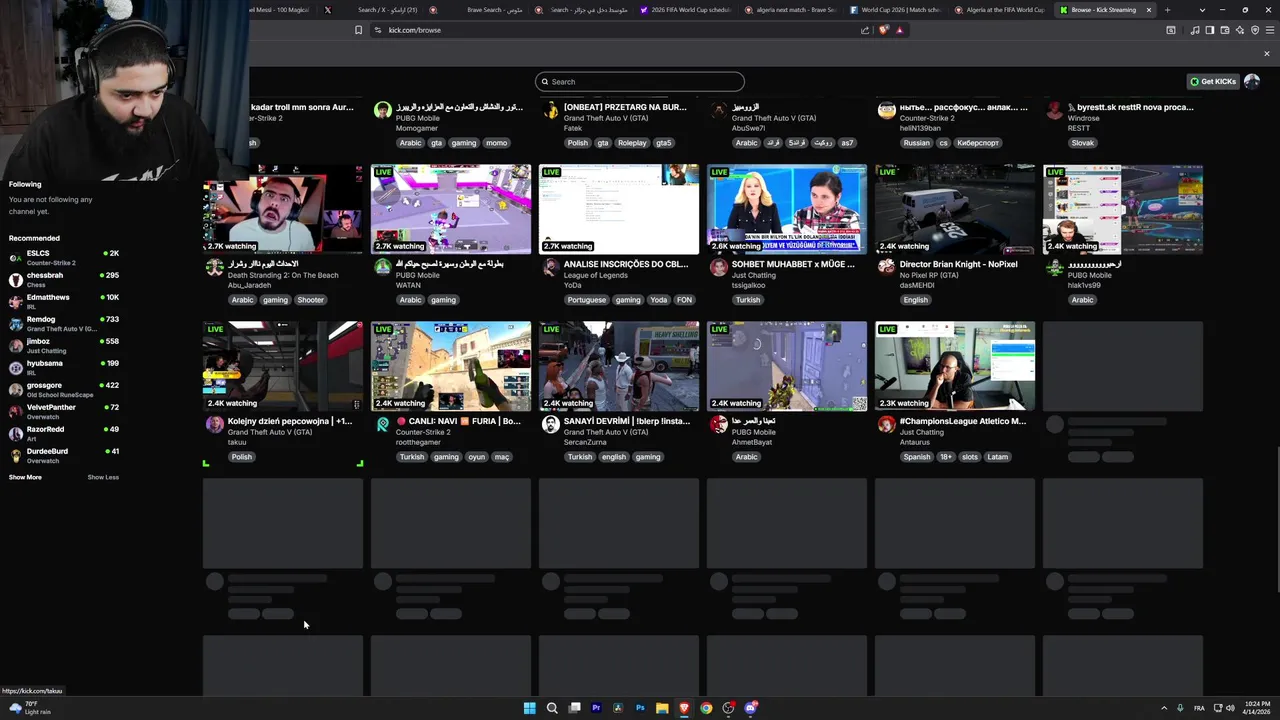Open the CANLI NAVI FURIA stream thumbnail

click(x=451, y=366)
